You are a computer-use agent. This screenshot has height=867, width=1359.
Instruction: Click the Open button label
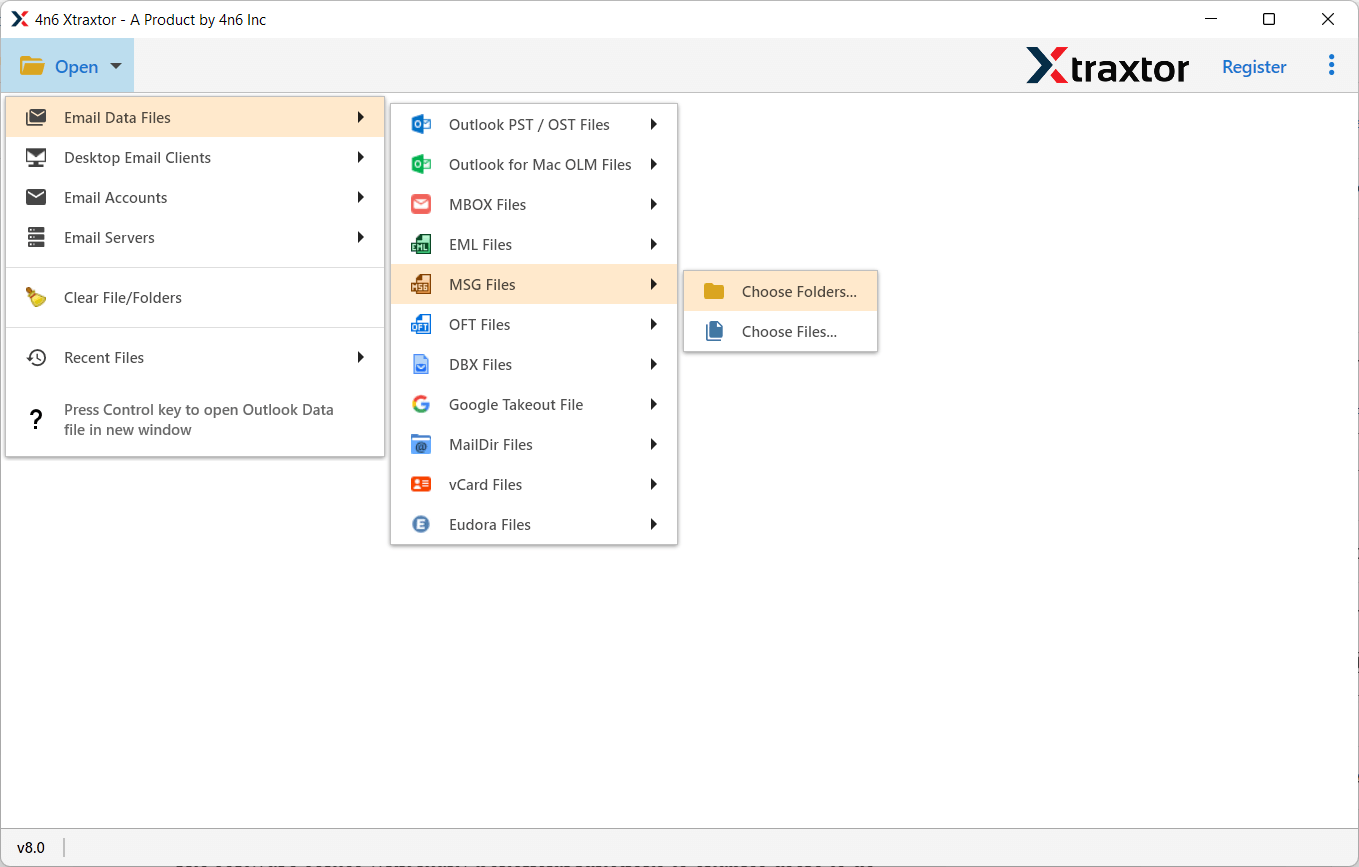pyautogui.click(x=76, y=67)
